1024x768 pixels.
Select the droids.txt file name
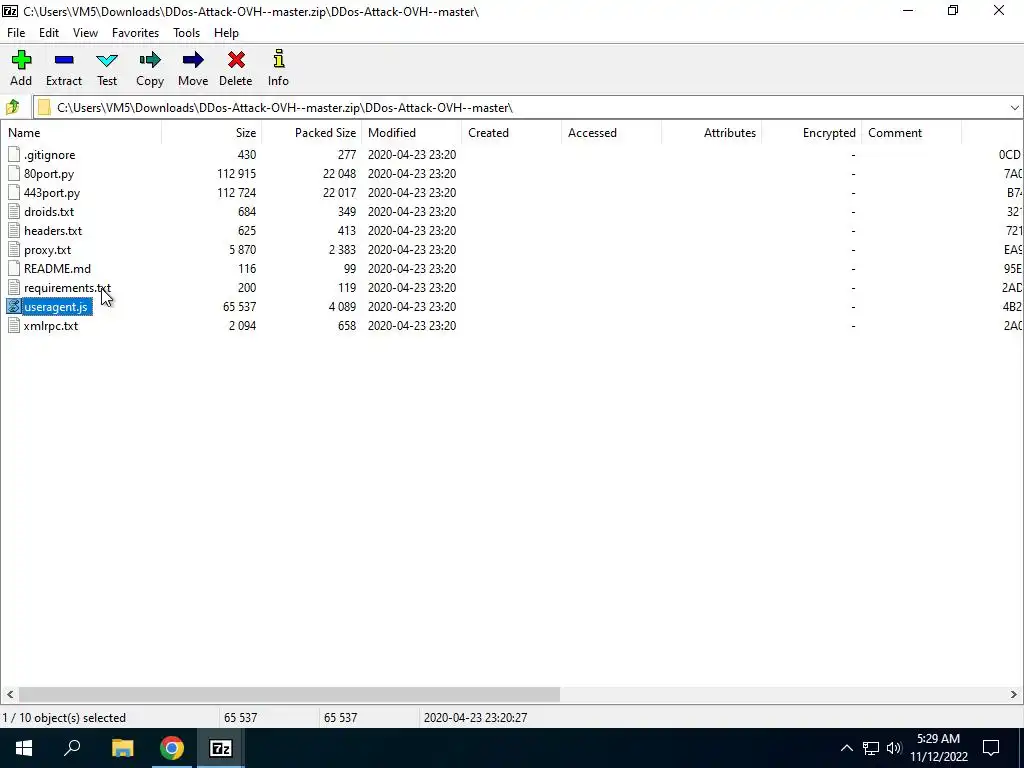(x=49, y=212)
